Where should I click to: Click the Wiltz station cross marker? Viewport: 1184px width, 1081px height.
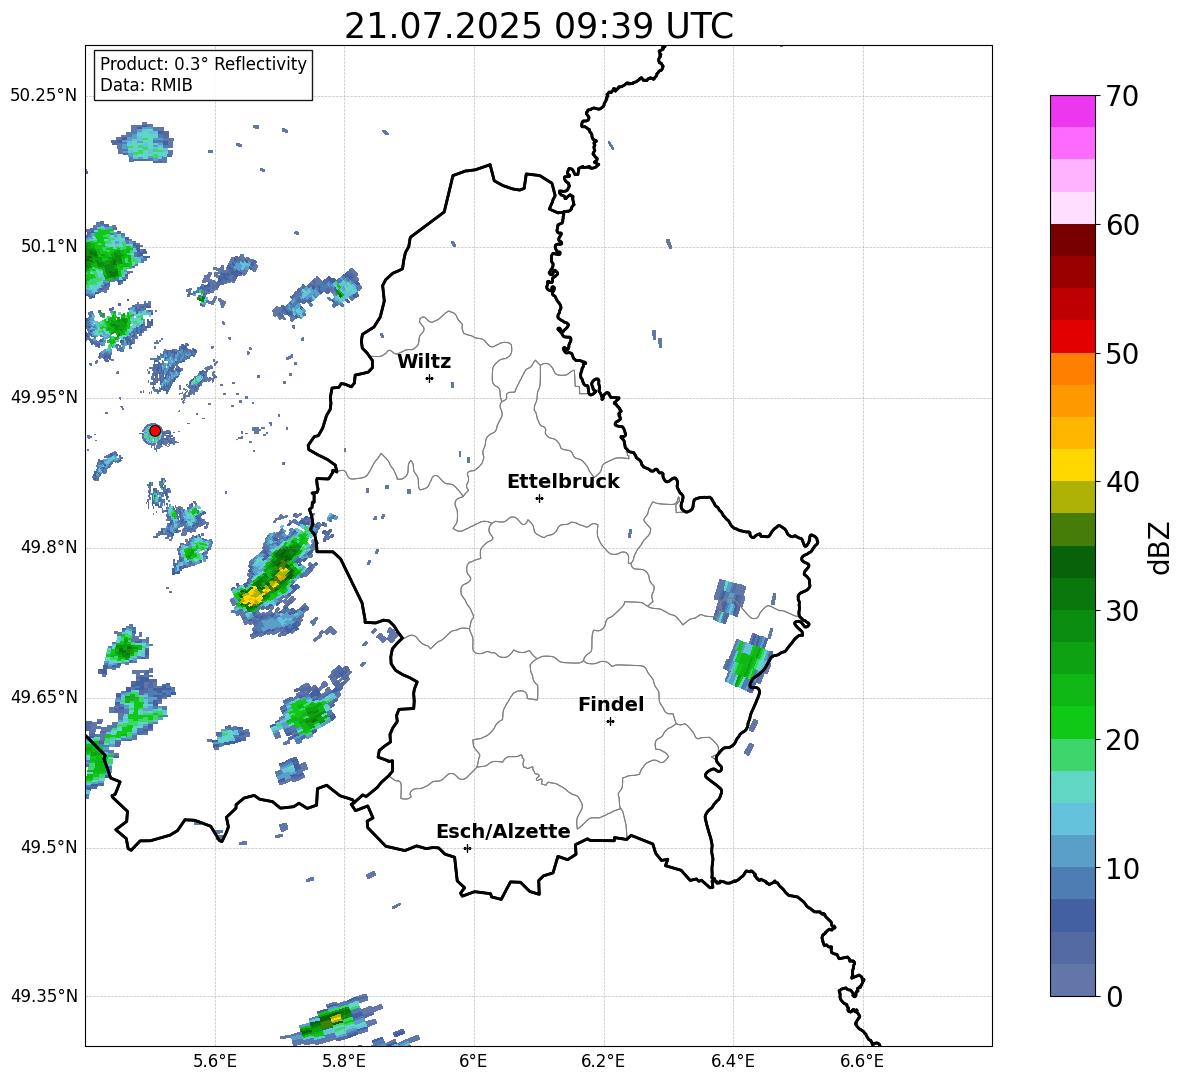(x=429, y=378)
